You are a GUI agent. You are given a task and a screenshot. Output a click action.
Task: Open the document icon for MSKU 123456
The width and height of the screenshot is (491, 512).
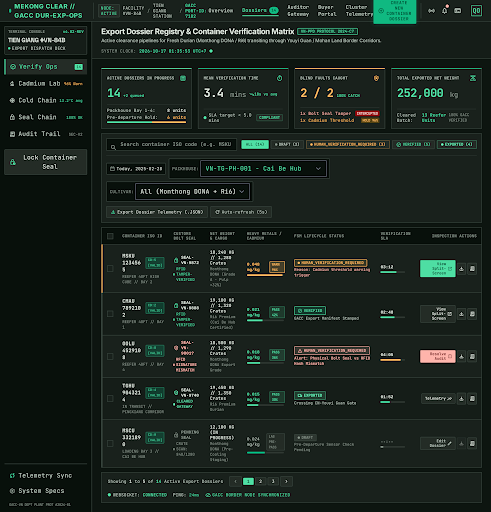[472, 269]
